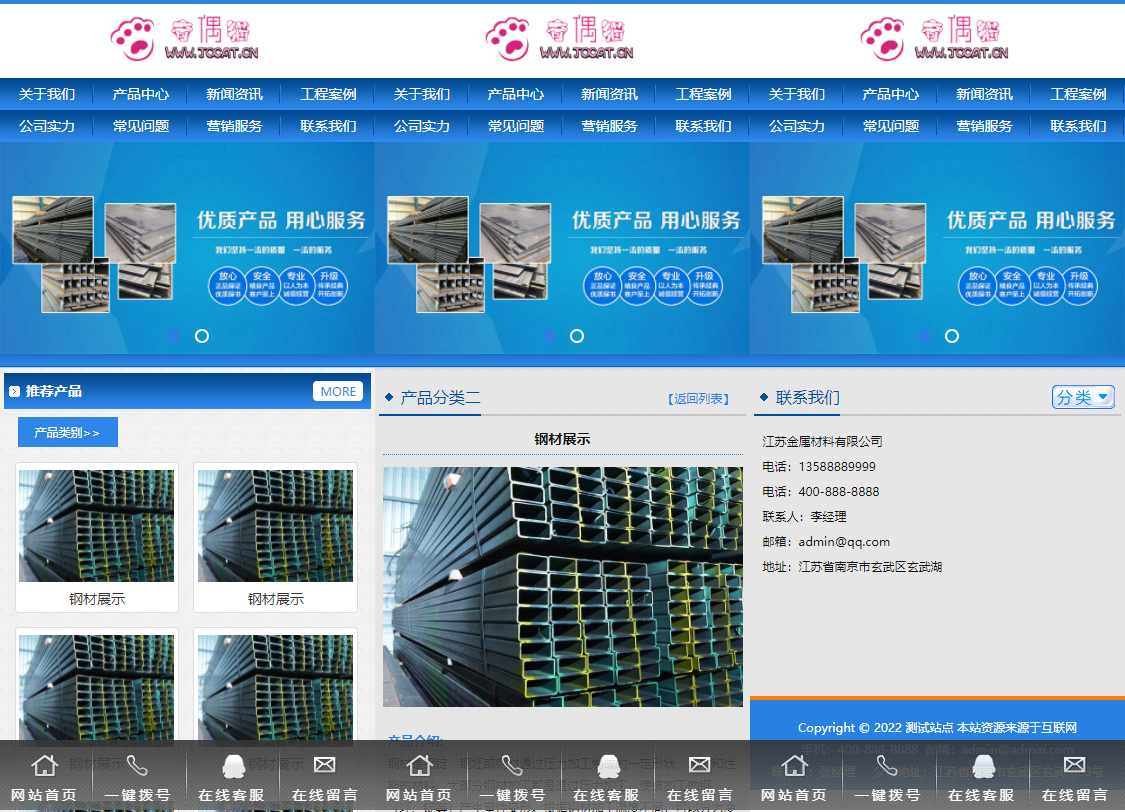This screenshot has width=1125, height=812.
Task: Select the hollow white banner dot on 推荐产品 page
Action: coord(202,336)
